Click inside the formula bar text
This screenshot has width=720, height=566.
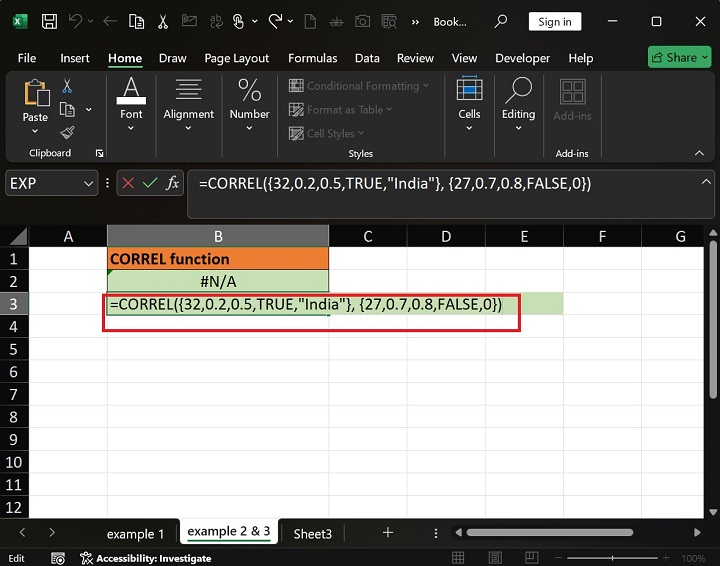tap(395, 184)
